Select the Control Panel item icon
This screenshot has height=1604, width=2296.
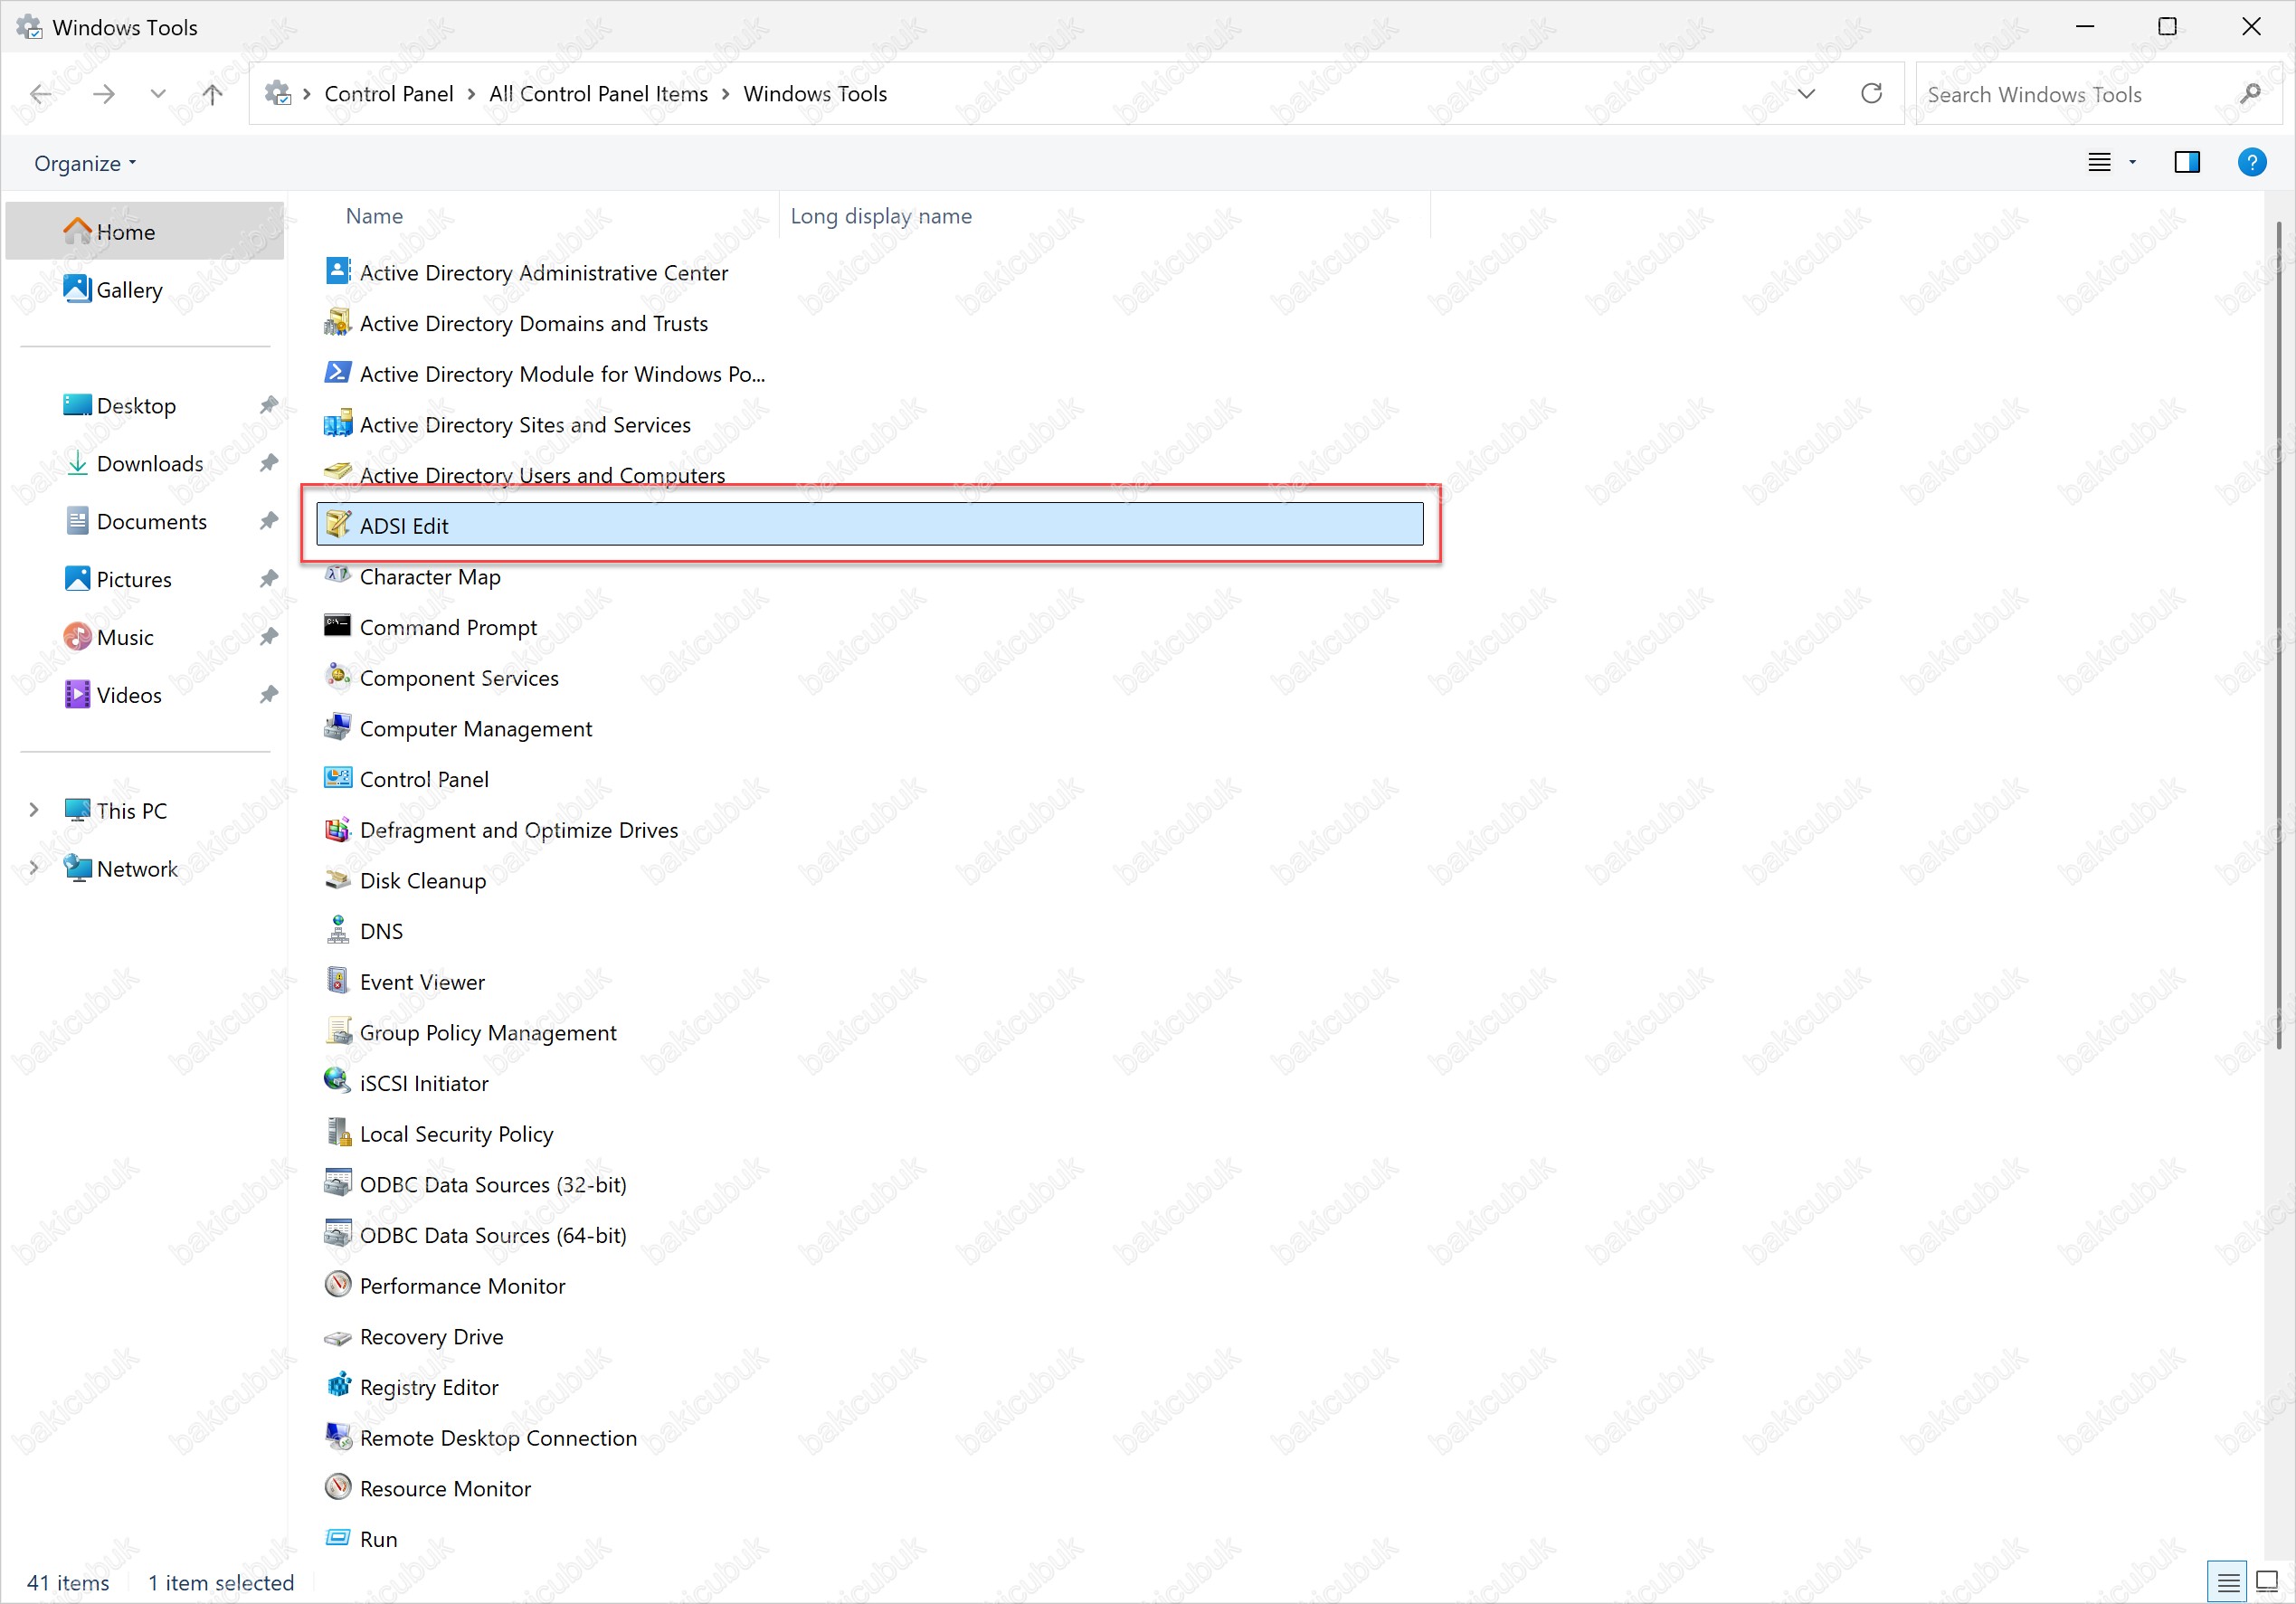click(338, 778)
